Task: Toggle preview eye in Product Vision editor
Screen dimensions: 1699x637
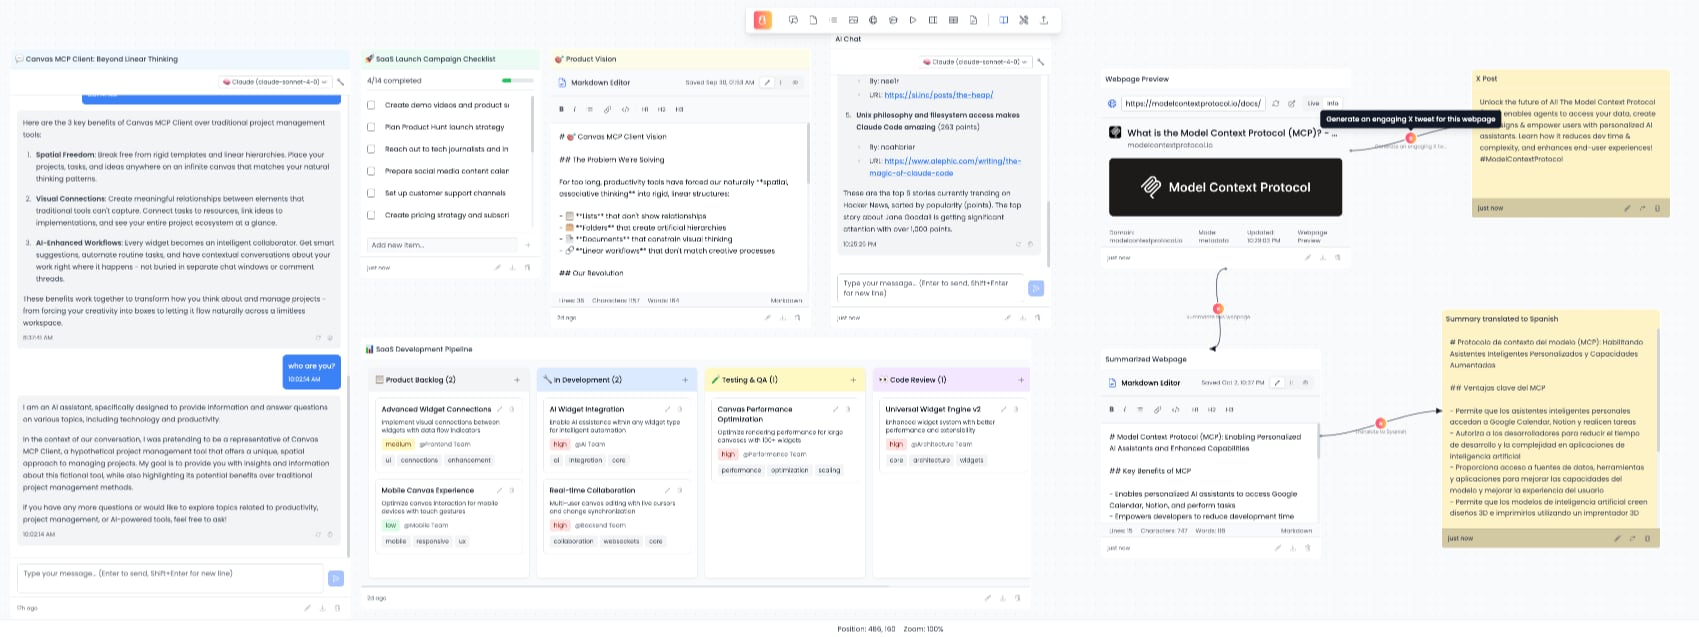Action: click(795, 82)
